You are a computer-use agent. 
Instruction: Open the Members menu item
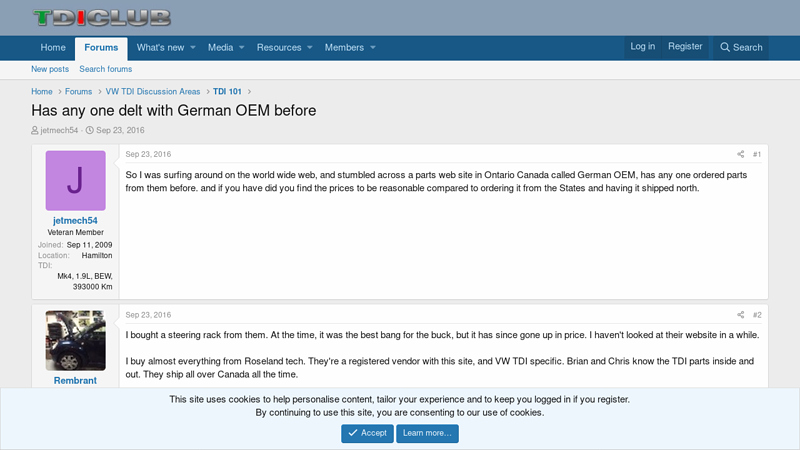(344, 47)
